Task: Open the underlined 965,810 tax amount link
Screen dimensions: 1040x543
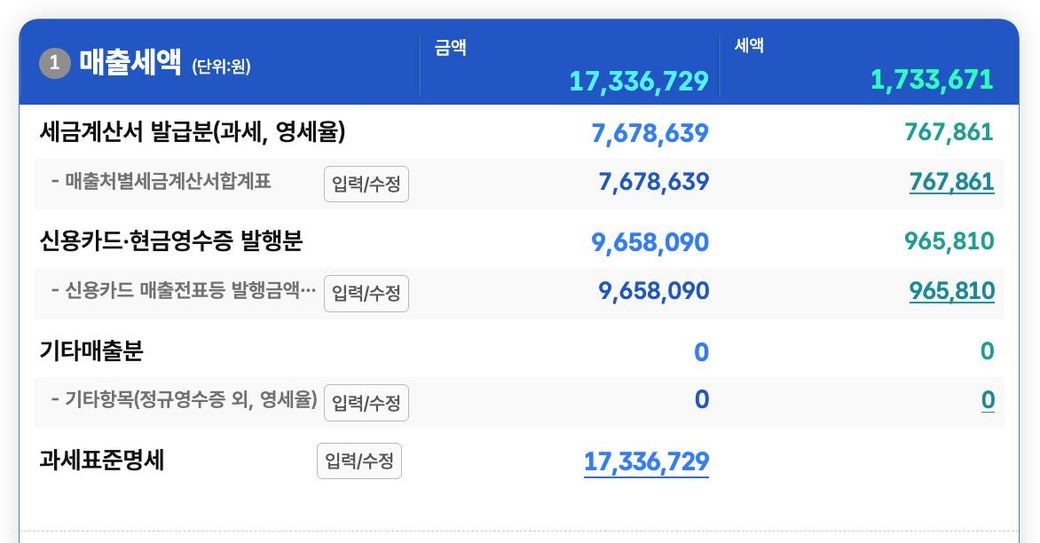Action: click(x=951, y=291)
